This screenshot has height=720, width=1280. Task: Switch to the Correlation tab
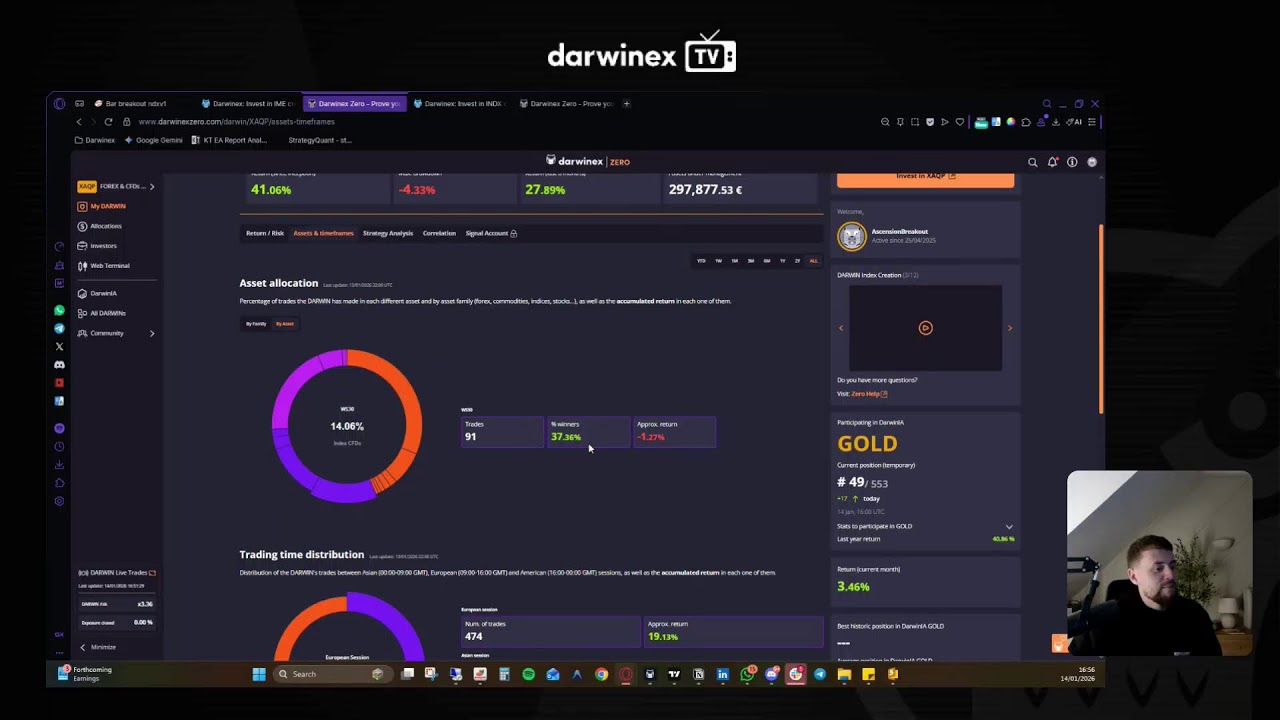coord(439,233)
